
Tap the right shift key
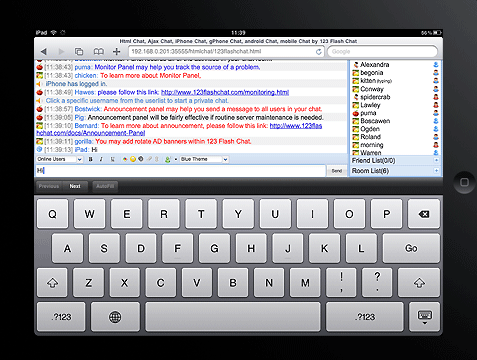[419, 283]
